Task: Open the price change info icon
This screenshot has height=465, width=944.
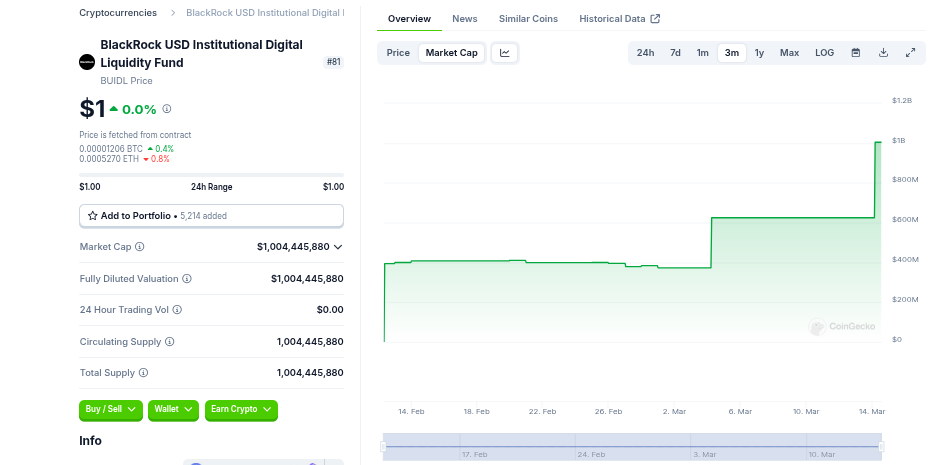Action: click(167, 109)
